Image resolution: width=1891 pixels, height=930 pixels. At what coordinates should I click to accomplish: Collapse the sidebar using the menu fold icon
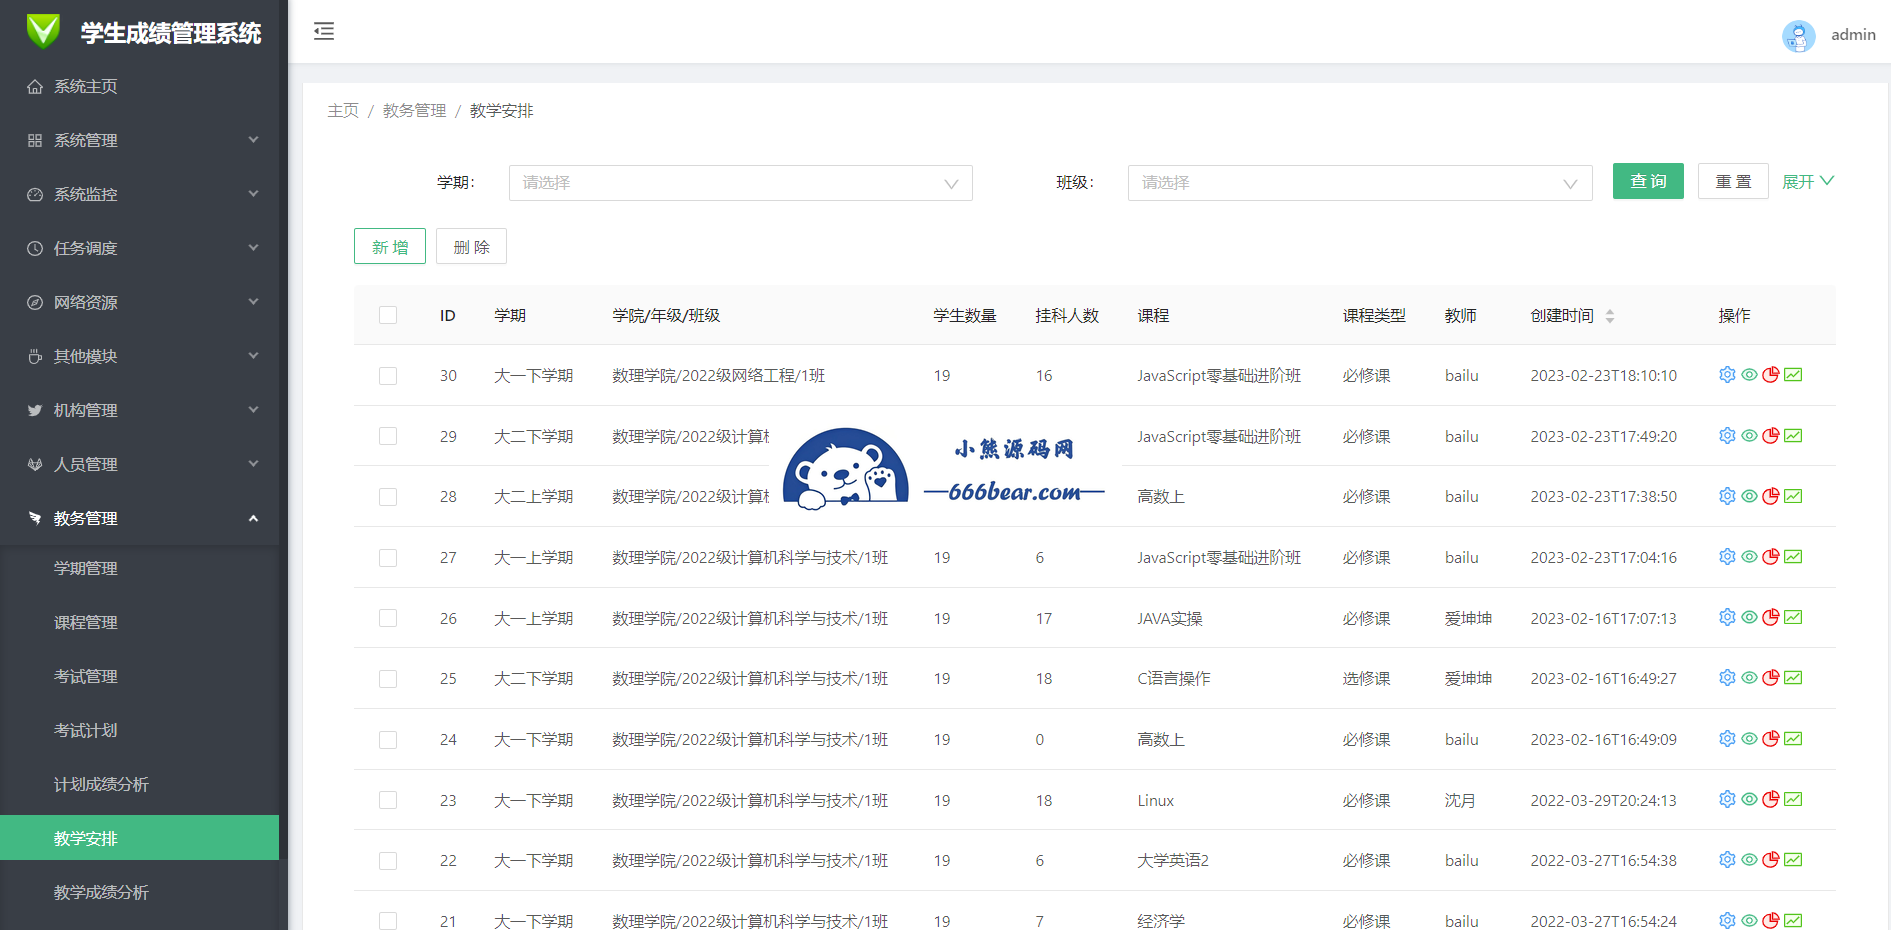pos(324,32)
